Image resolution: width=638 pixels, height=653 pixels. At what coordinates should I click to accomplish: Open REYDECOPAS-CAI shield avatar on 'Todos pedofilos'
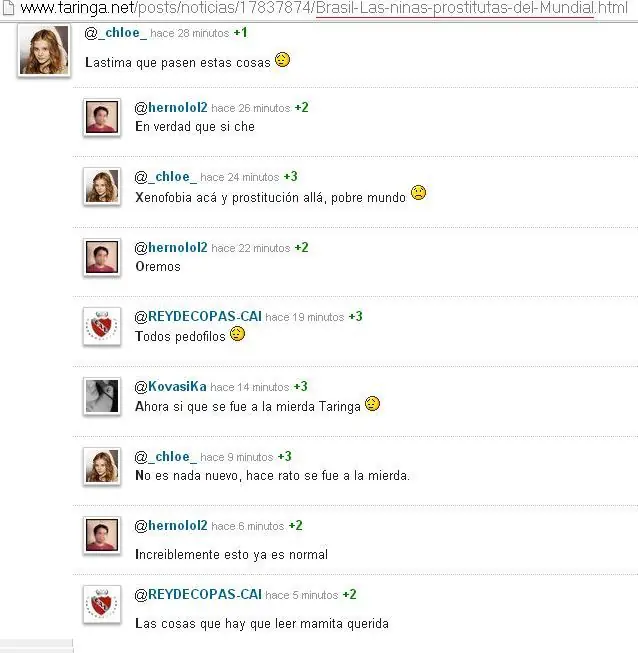102,326
